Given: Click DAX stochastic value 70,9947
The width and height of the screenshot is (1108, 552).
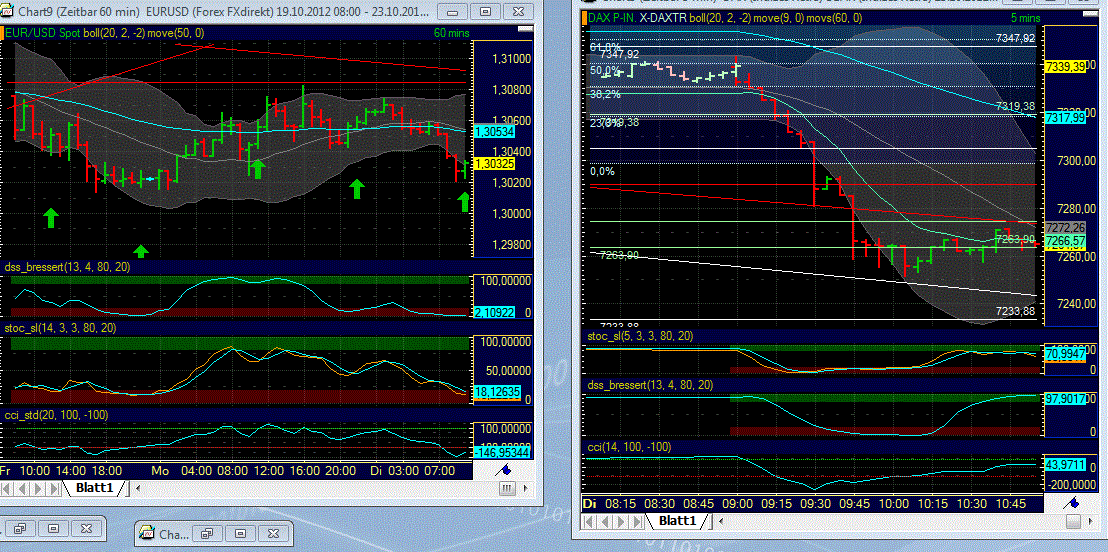Looking at the screenshot, I should [x=1065, y=353].
